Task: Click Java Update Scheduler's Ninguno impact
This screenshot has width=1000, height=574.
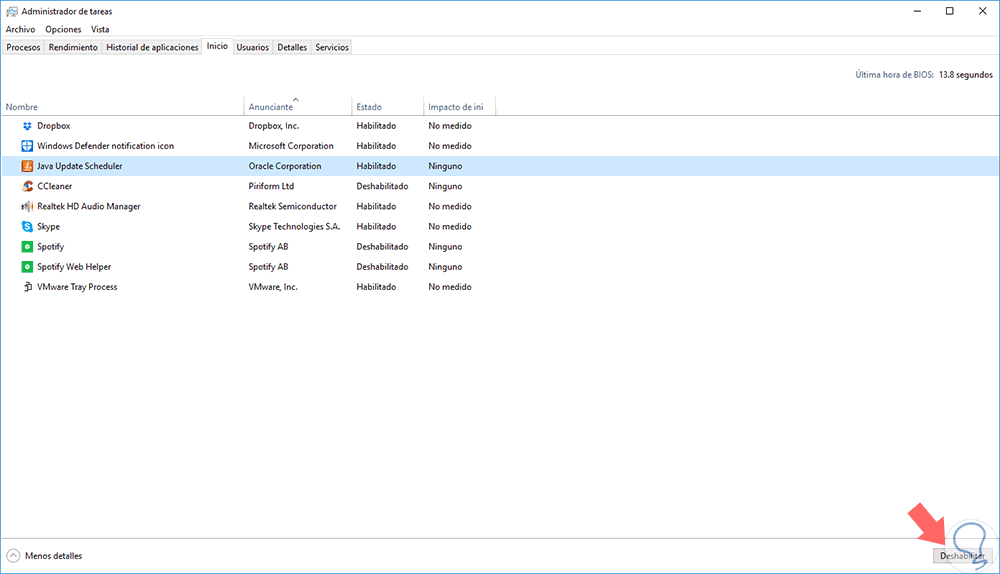Action: [x=445, y=166]
